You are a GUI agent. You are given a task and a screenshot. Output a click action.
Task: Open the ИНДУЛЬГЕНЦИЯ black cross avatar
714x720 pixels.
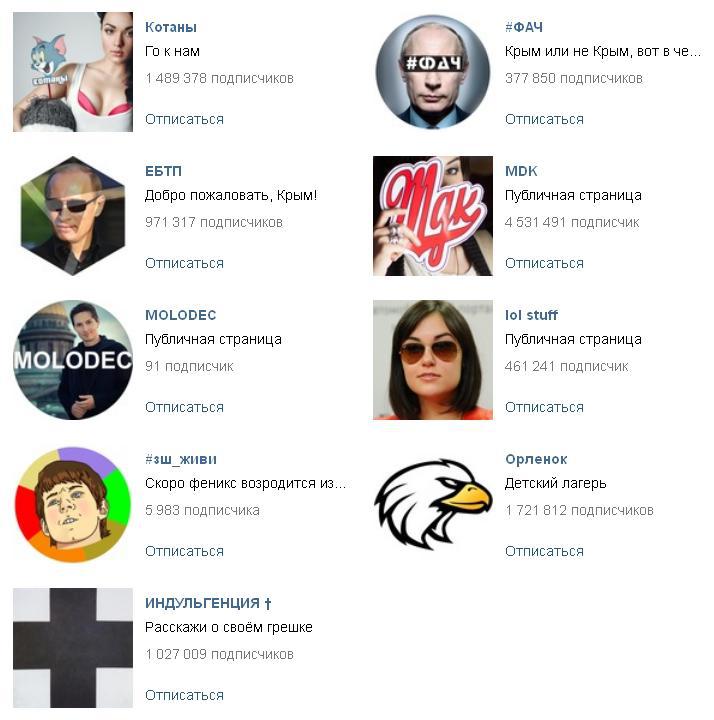click(73, 648)
